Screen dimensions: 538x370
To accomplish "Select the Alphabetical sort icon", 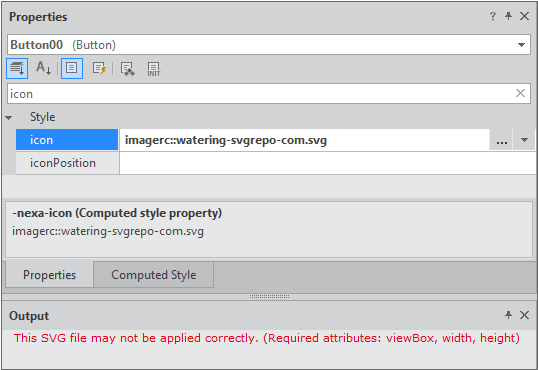I will pyautogui.click(x=44, y=68).
